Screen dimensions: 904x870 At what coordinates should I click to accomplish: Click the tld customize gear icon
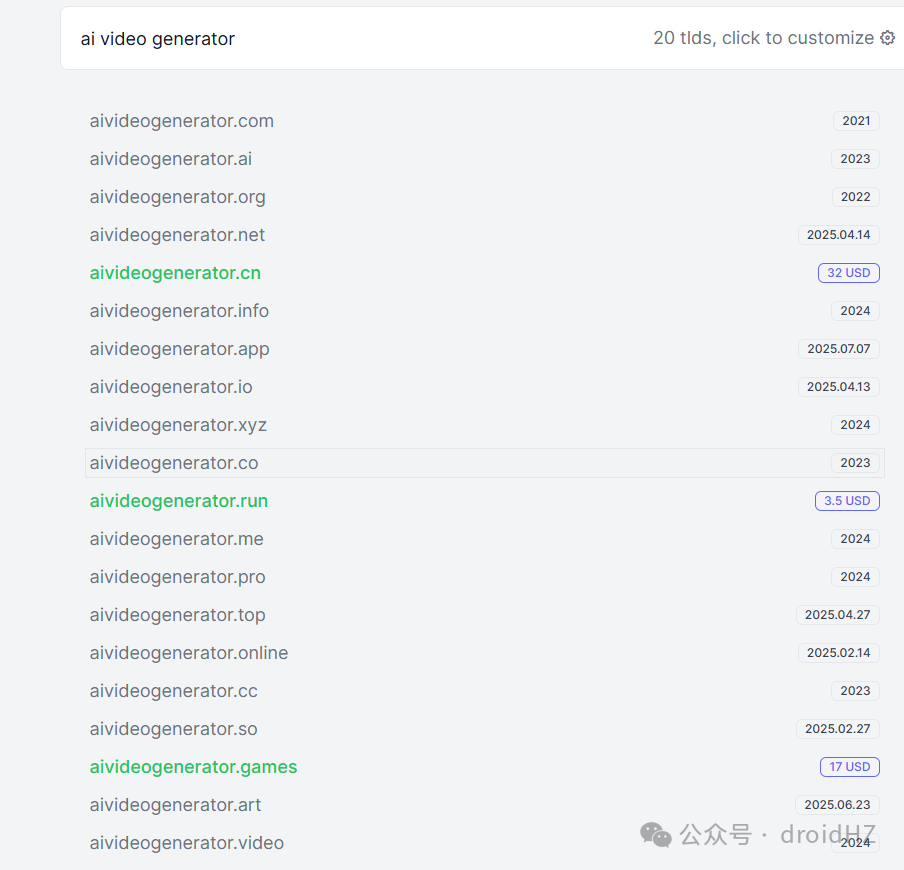(887, 38)
